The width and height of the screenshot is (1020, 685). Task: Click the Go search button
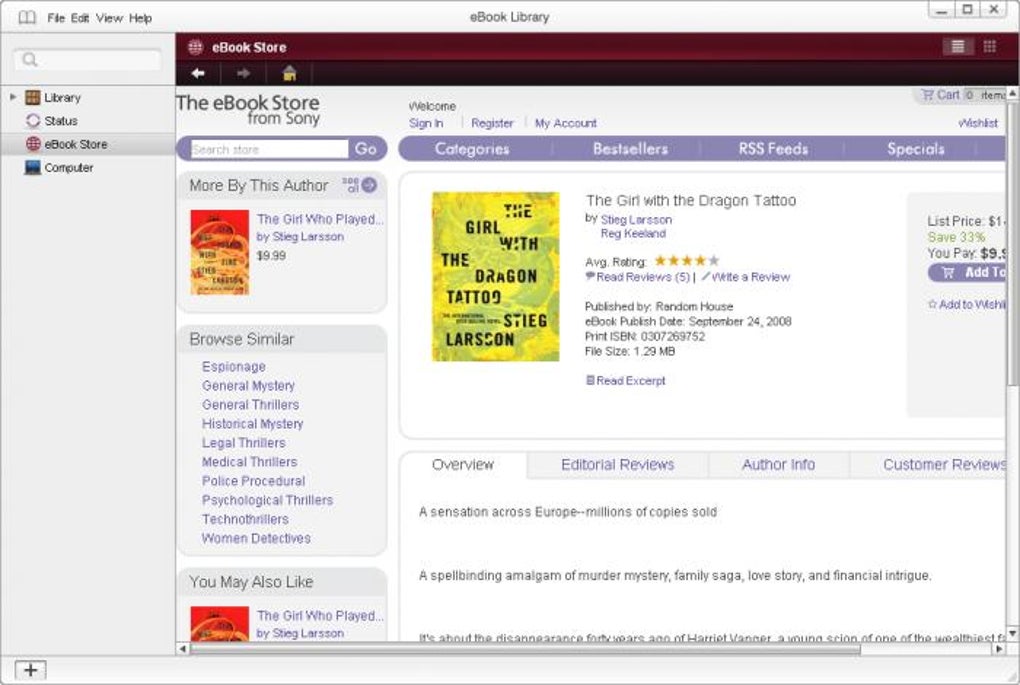(366, 149)
